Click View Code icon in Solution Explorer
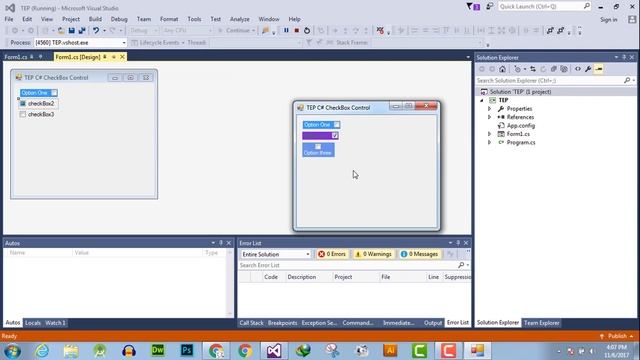The width and height of the screenshot is (640, 360). (578, 69)
